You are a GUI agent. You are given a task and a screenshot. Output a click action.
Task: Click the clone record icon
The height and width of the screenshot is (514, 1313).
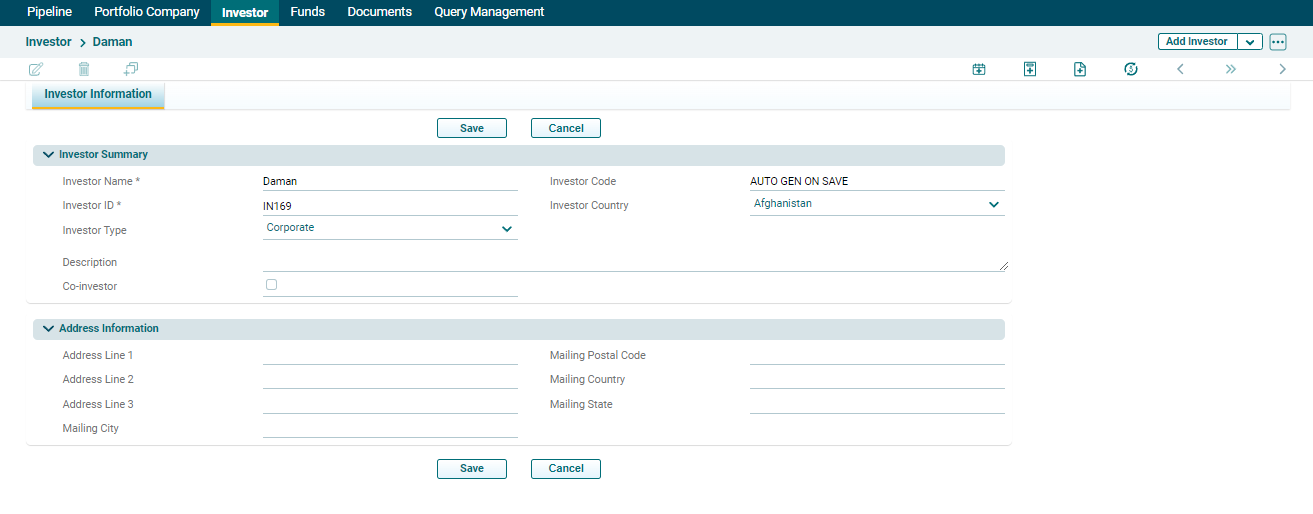[x=131, y=69]
